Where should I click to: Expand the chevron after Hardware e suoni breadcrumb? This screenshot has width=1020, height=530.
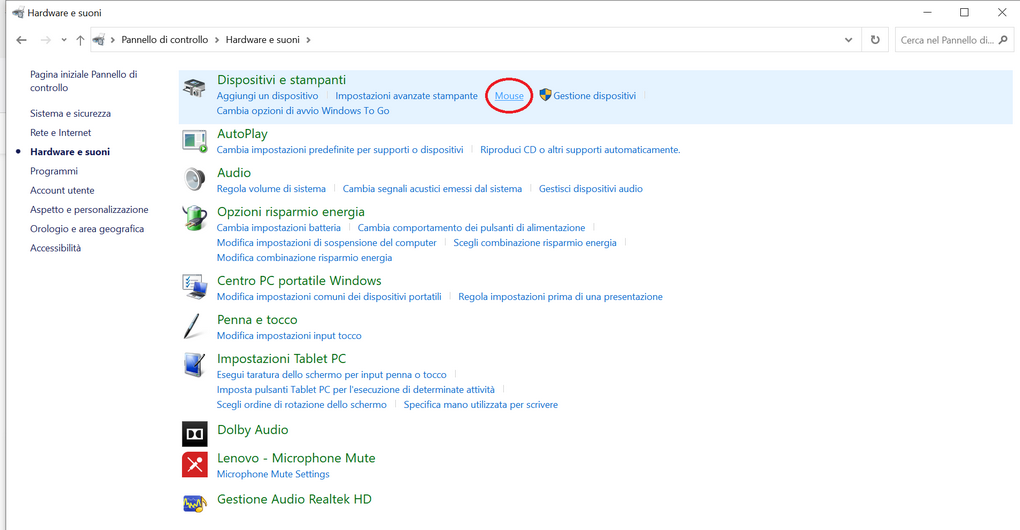[x=308, y=40]
